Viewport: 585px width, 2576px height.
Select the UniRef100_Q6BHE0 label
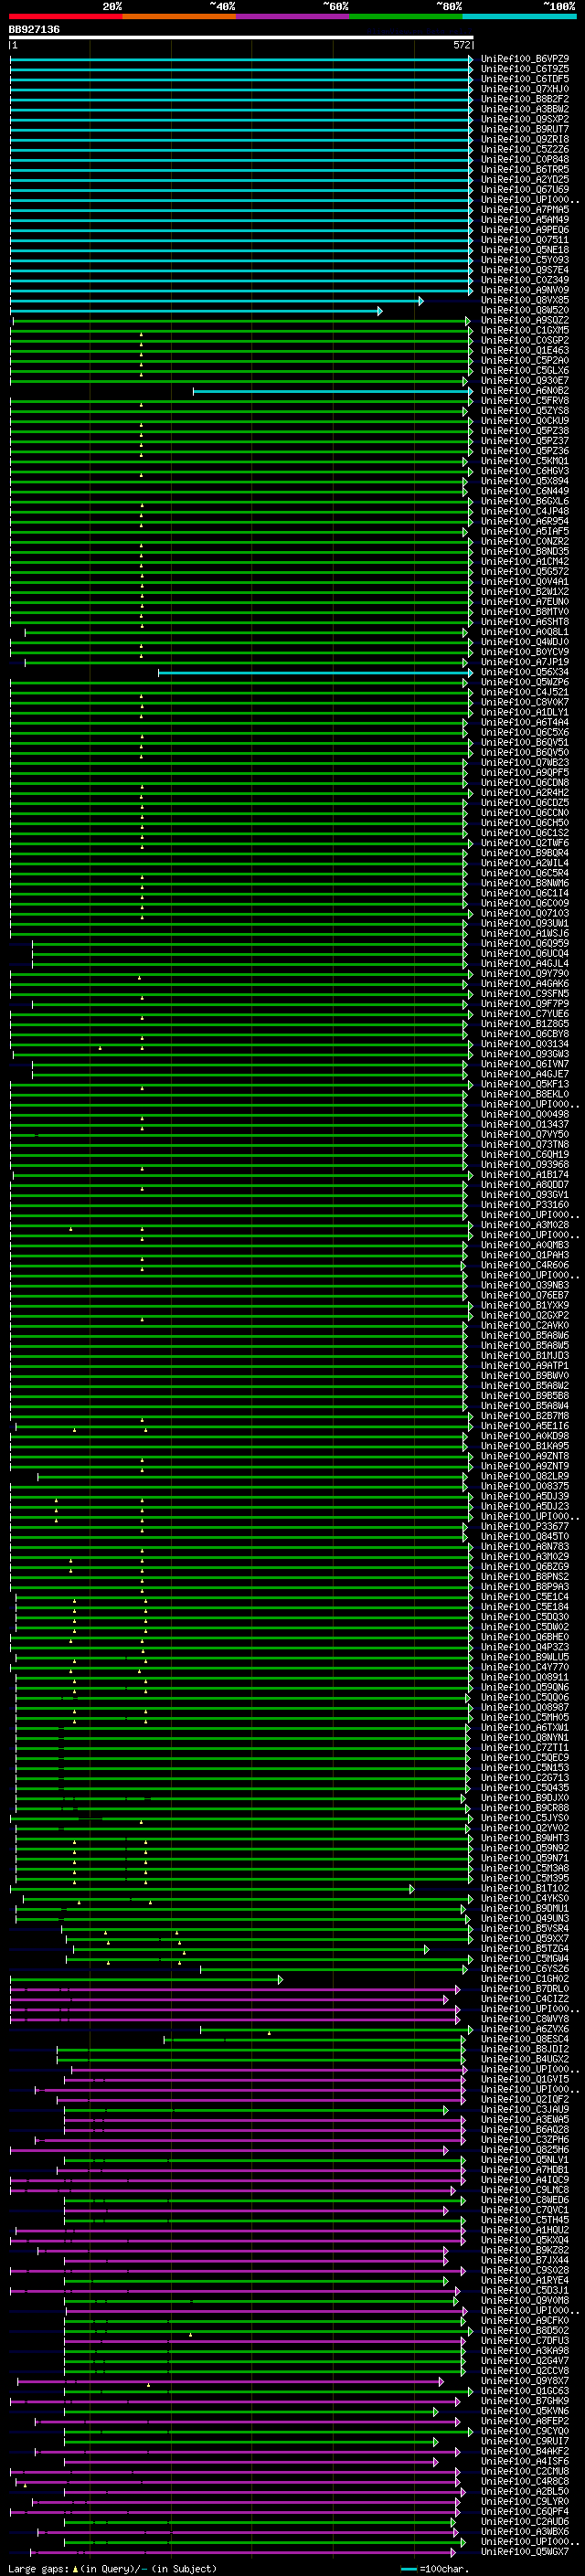pos(525,1637)
